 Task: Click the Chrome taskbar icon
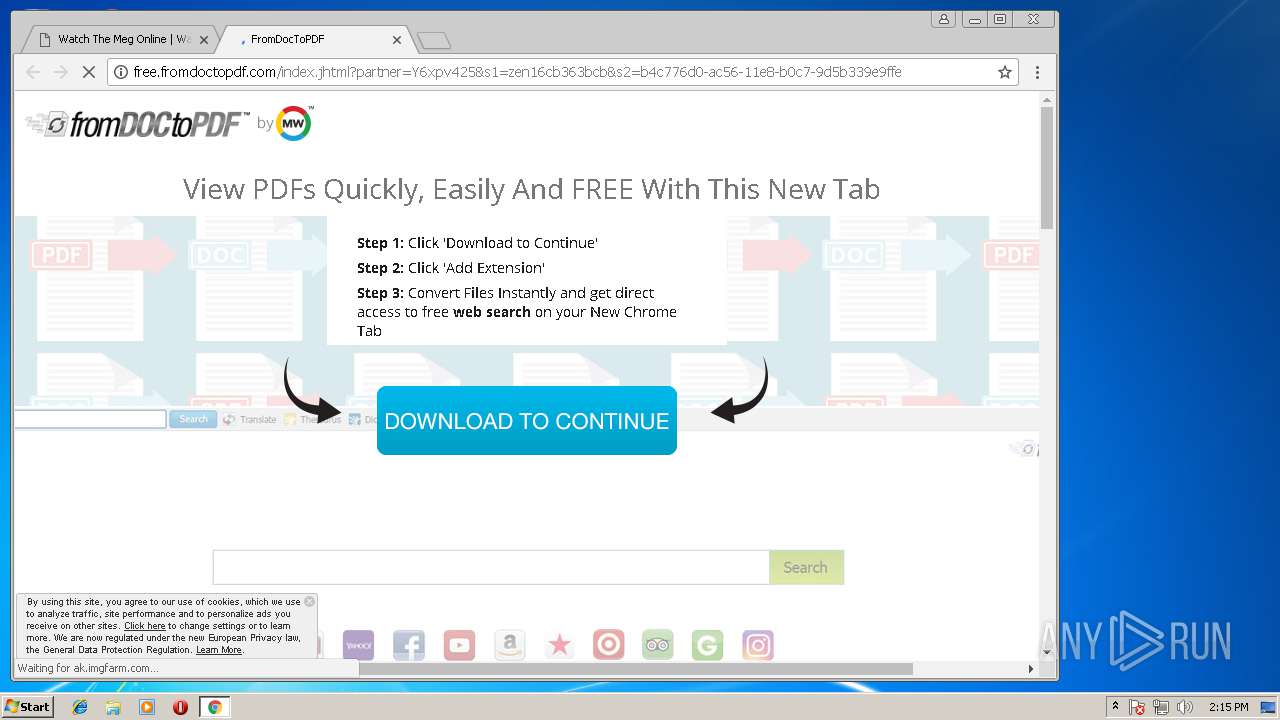click(214, 707)
